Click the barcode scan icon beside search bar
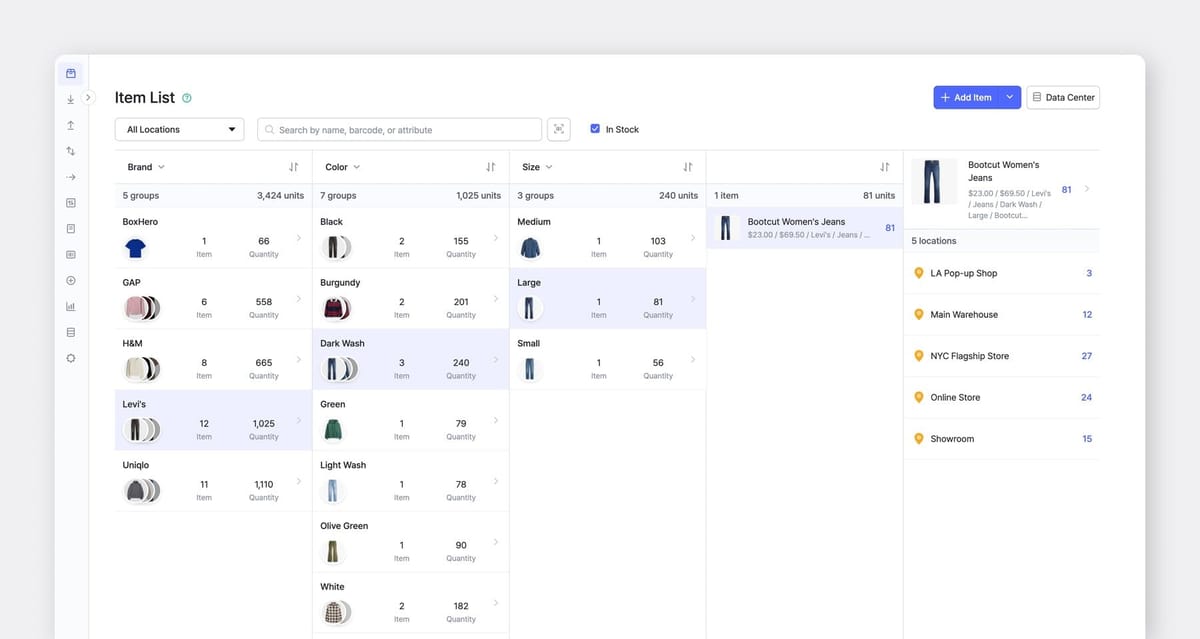Image resolution: width=1200 pixels, height=639 pixels. pos(558,128)
